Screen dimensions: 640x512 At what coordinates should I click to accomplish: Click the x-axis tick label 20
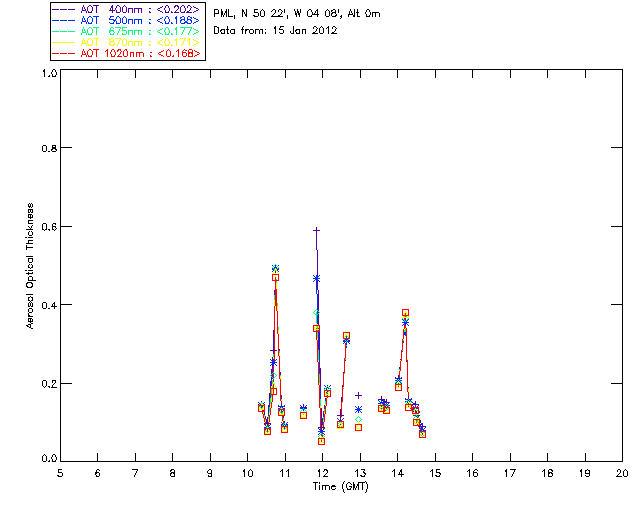tap(622, 473)
